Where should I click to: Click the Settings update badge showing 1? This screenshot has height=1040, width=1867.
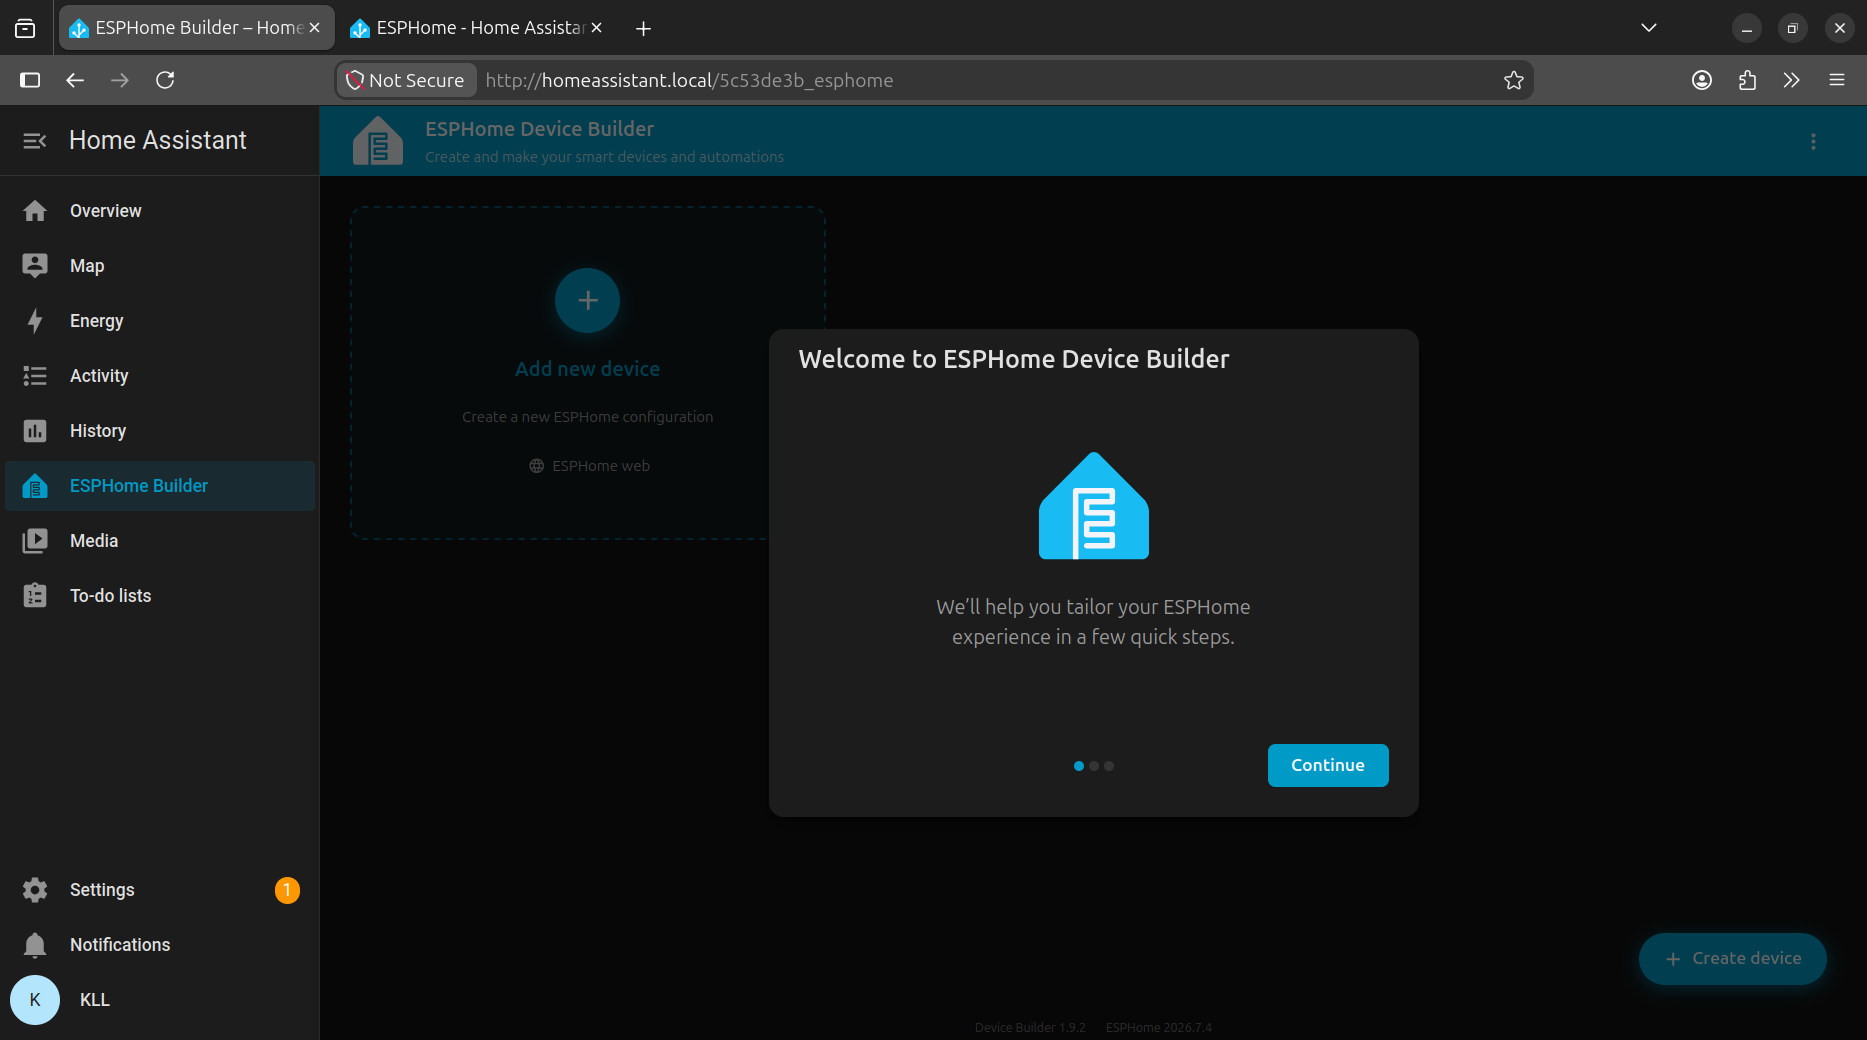pyautogui.click(x=287, y=890)
